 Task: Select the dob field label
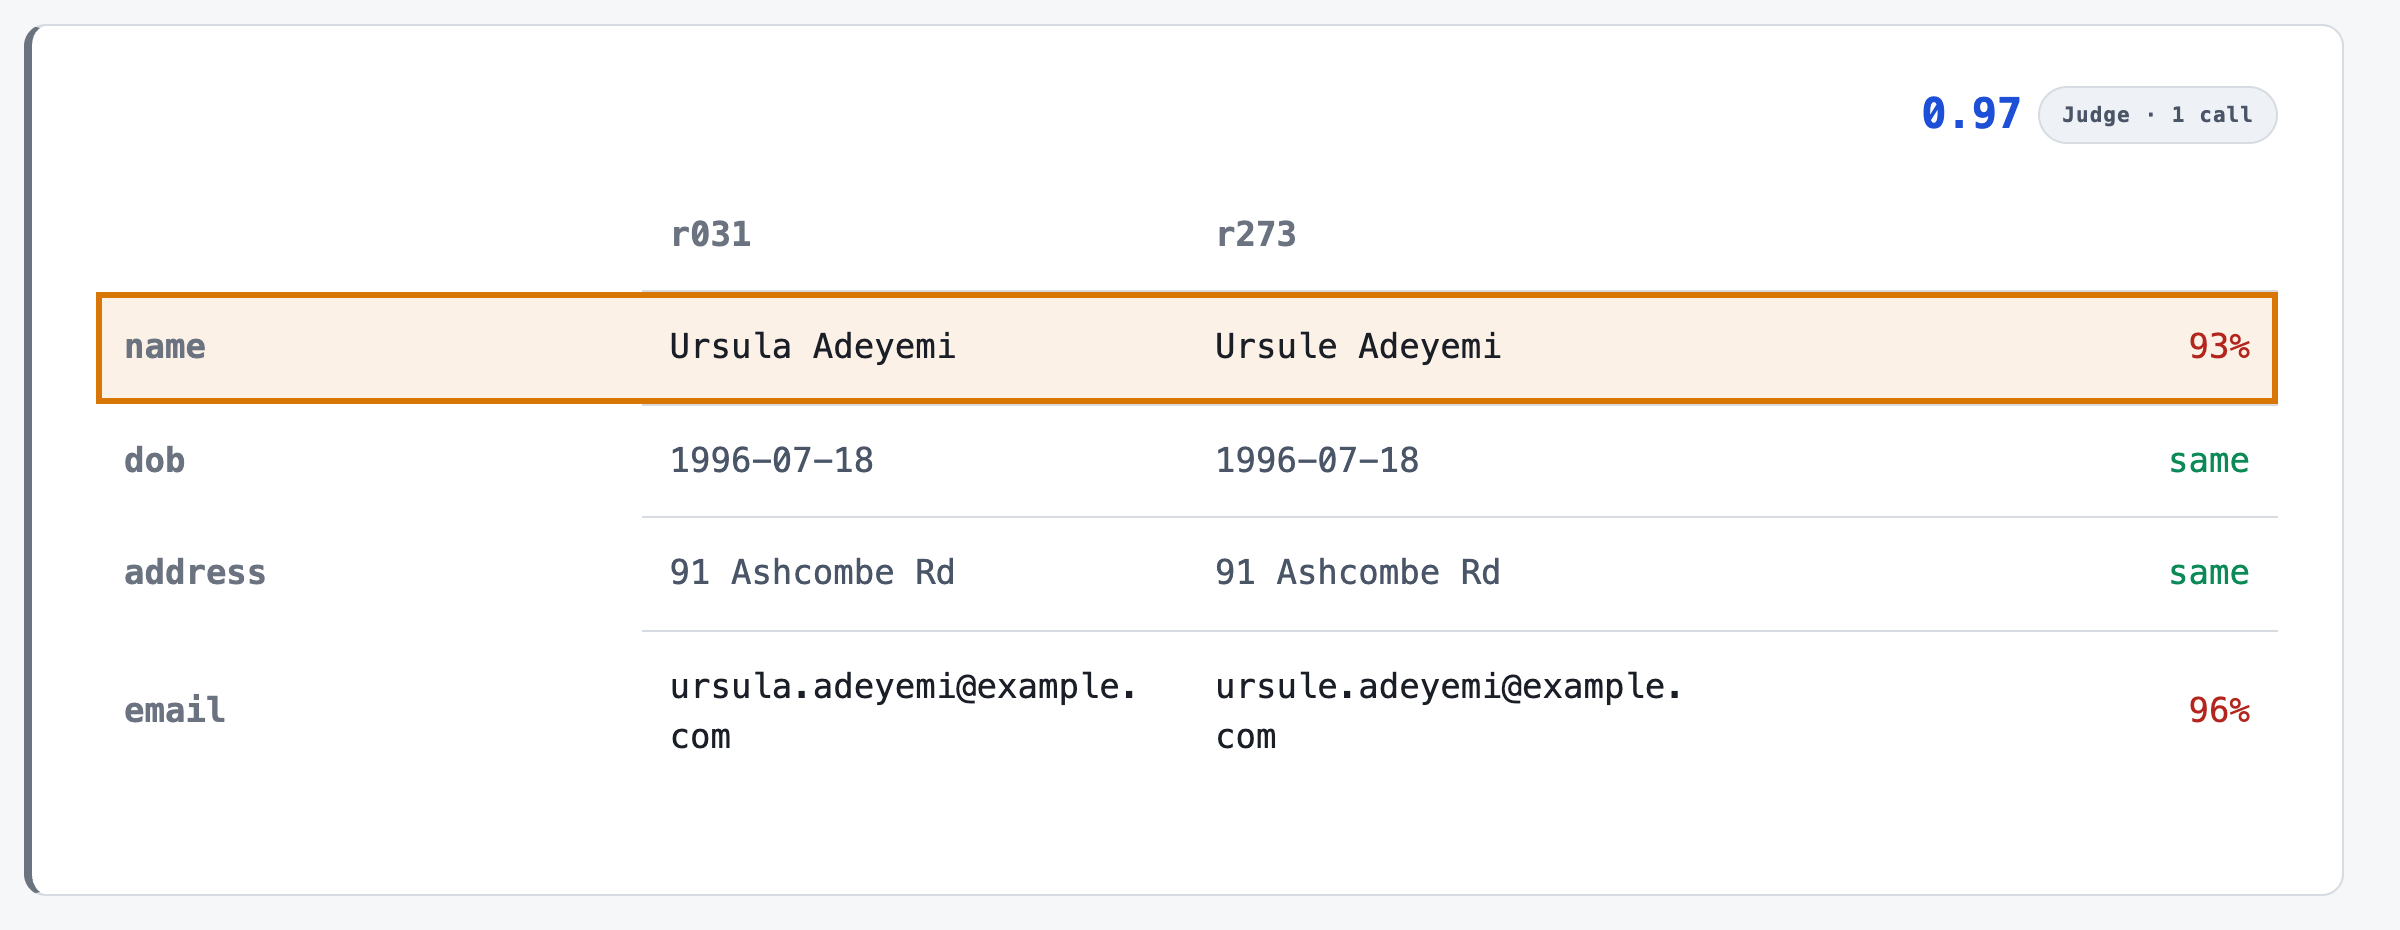tap(155, 461)
